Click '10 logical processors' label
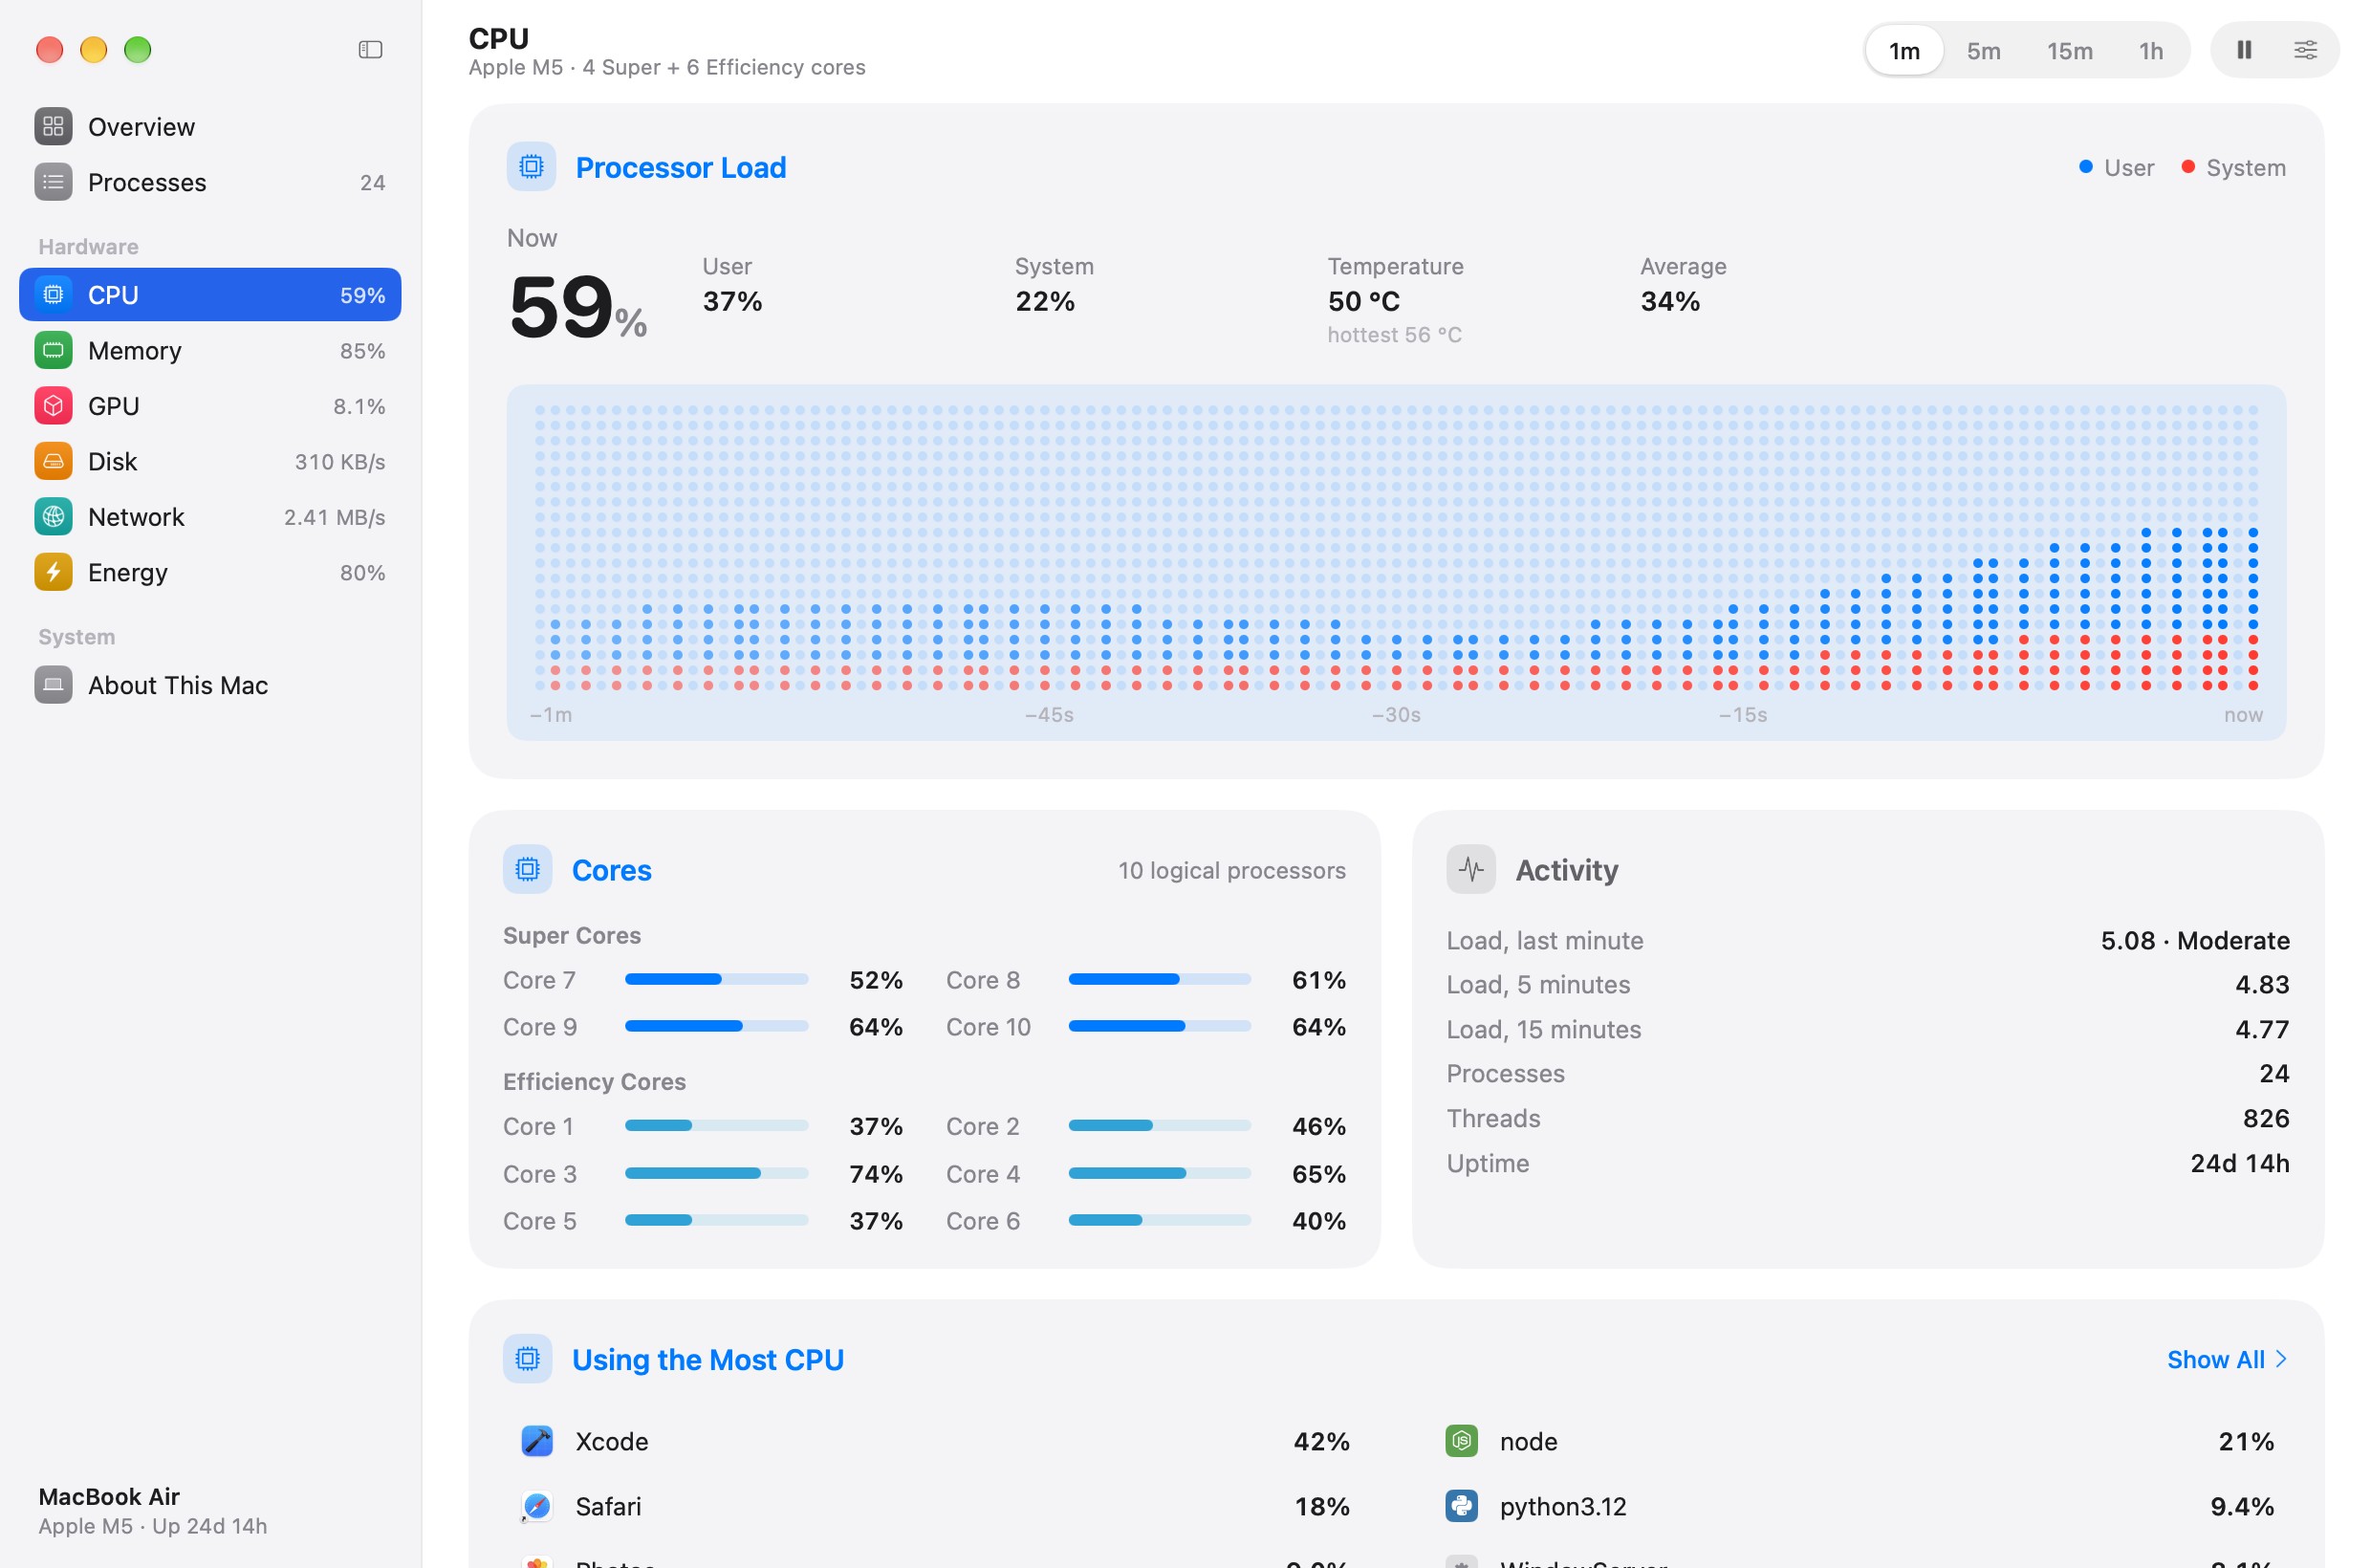Viewport: 2371px width, 1568px height. tap(1231, 870)
